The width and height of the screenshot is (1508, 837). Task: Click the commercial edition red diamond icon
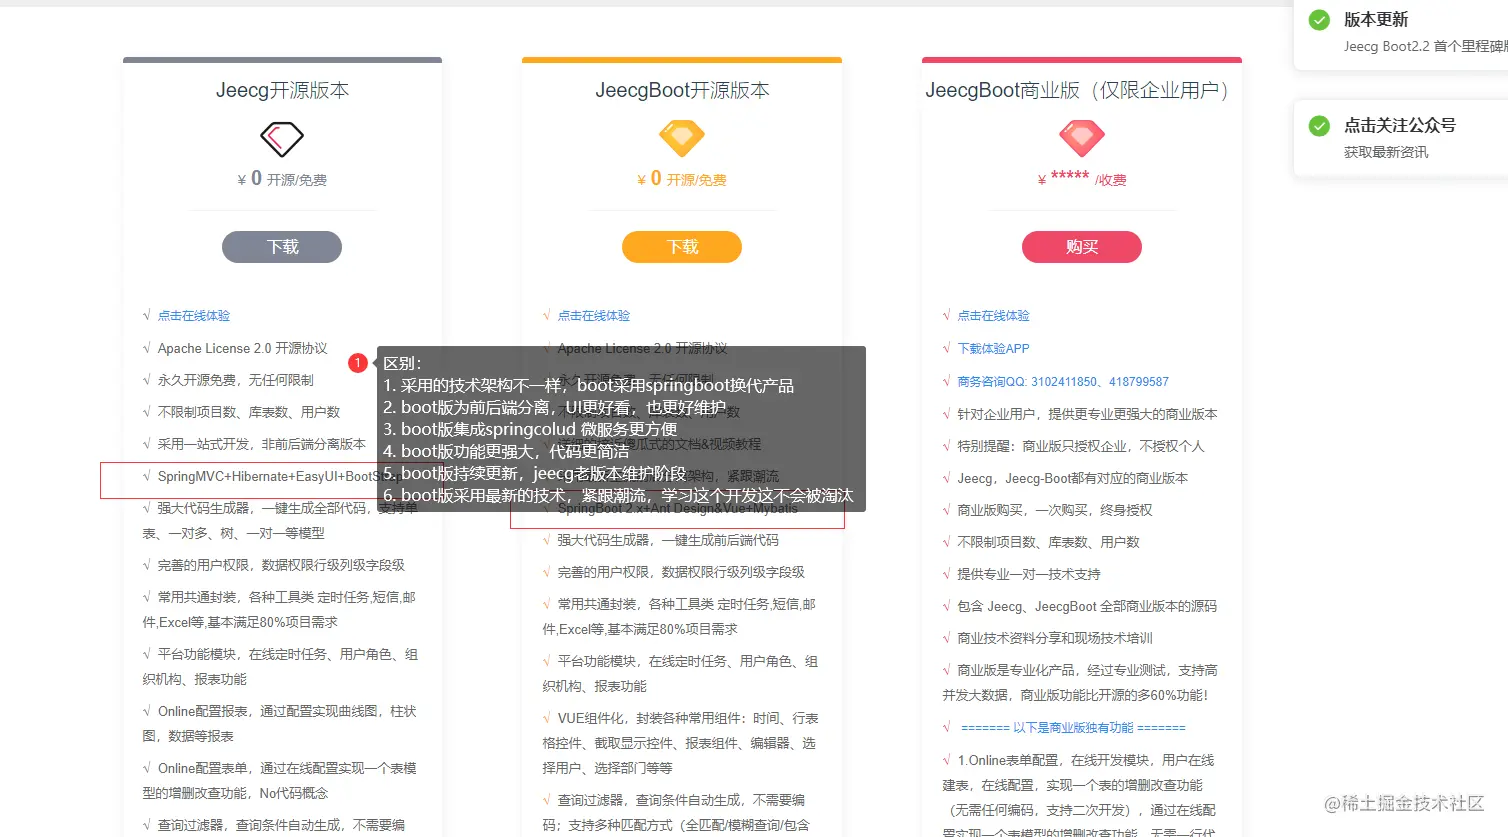coord(1082,138)
